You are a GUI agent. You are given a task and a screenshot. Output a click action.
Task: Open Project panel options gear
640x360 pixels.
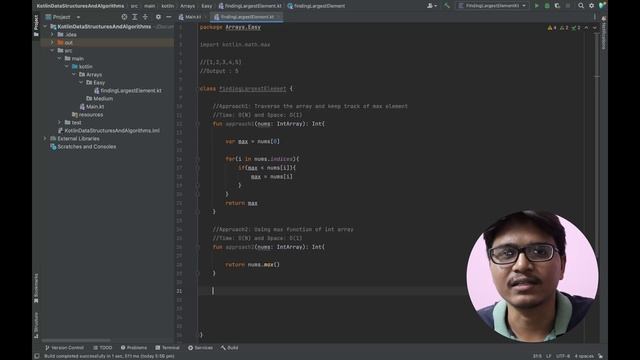[x=158, y=17]
